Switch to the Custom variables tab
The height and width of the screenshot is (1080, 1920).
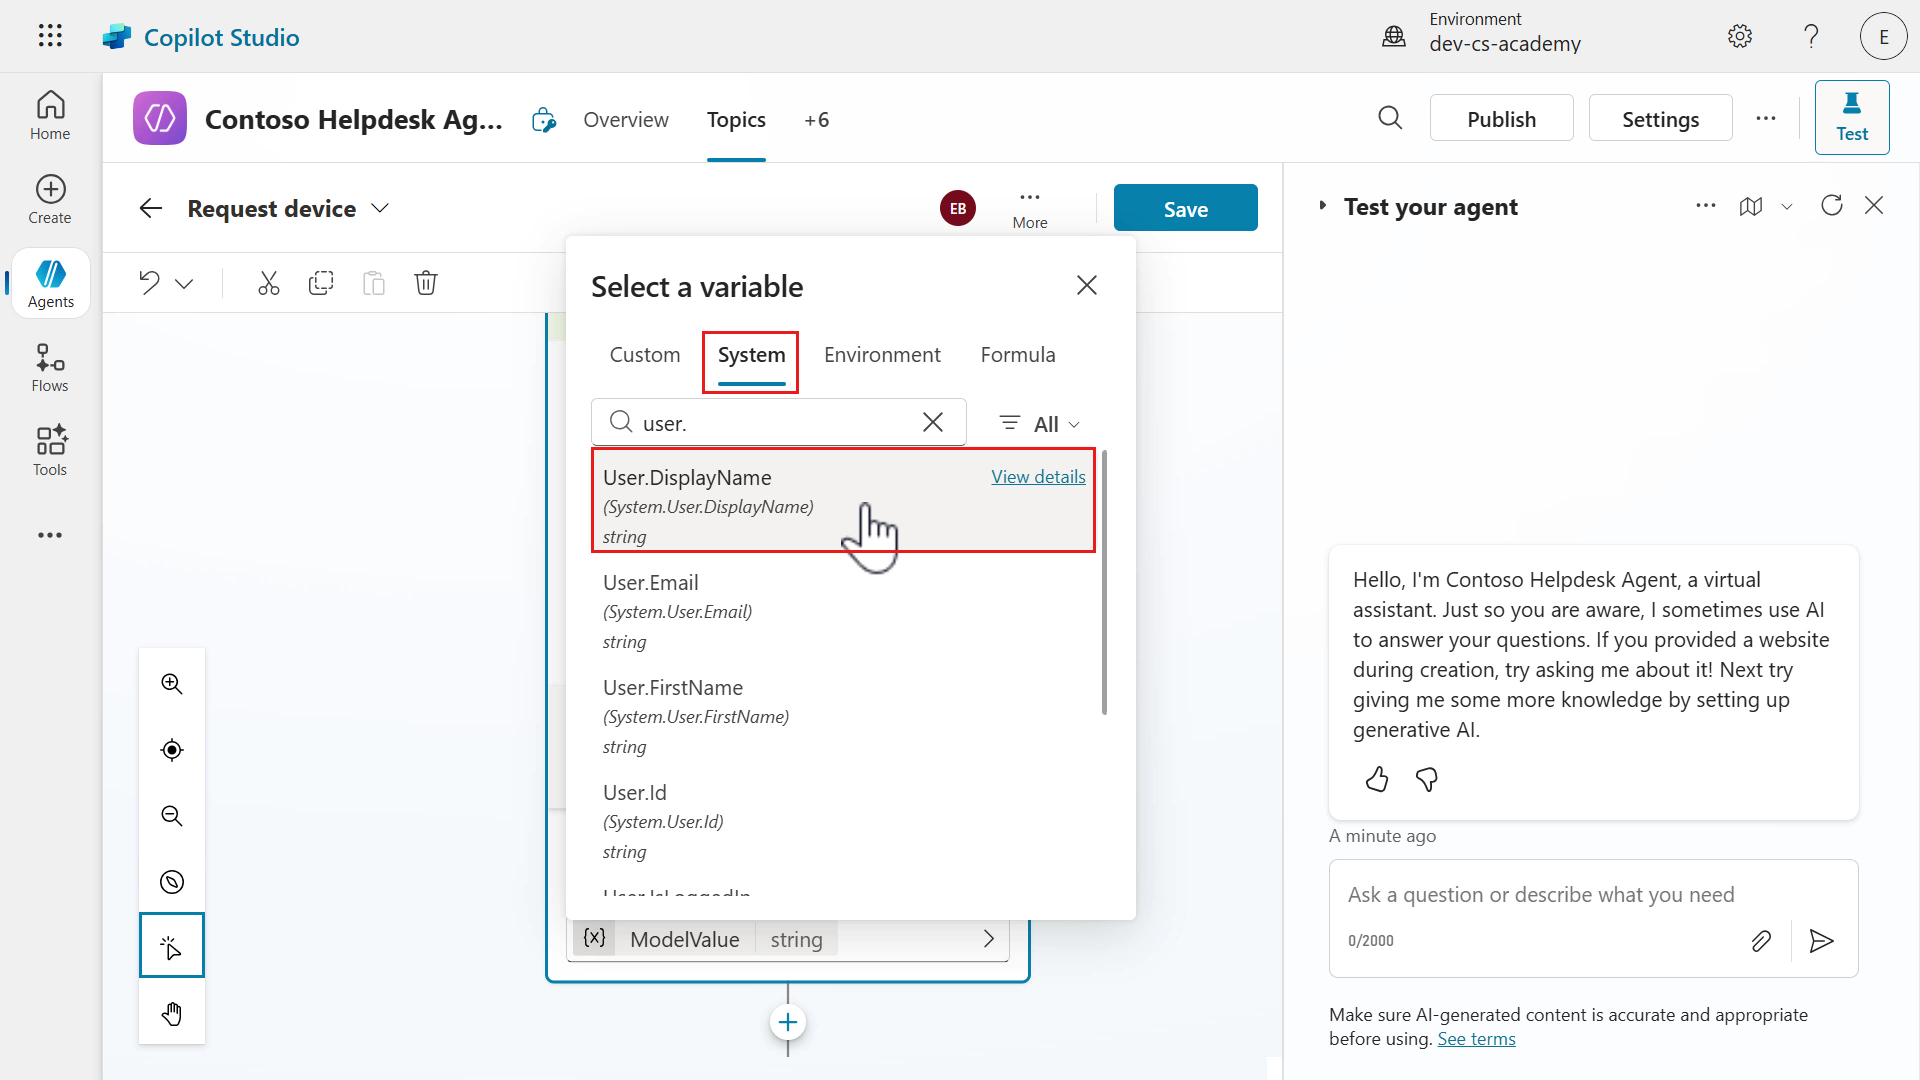pyautogui.click(x=644, y=354)
